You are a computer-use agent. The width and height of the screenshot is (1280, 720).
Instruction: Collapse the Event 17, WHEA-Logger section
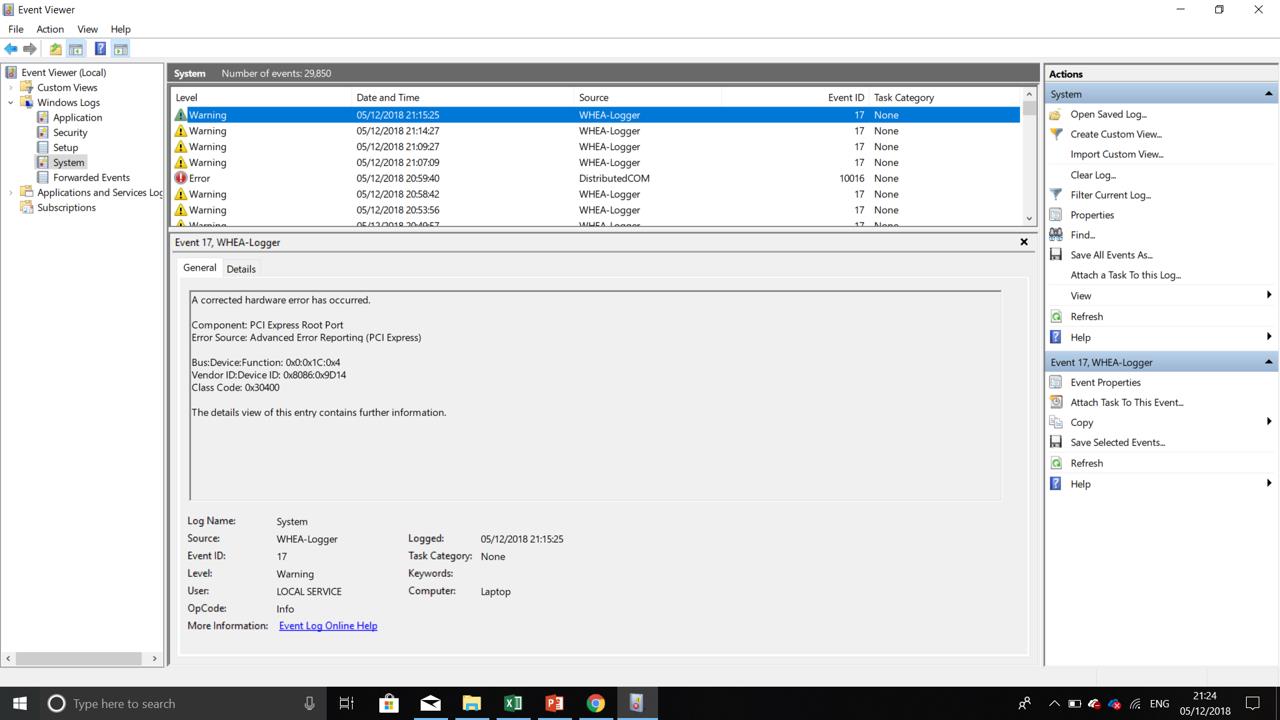point(1268,361)
